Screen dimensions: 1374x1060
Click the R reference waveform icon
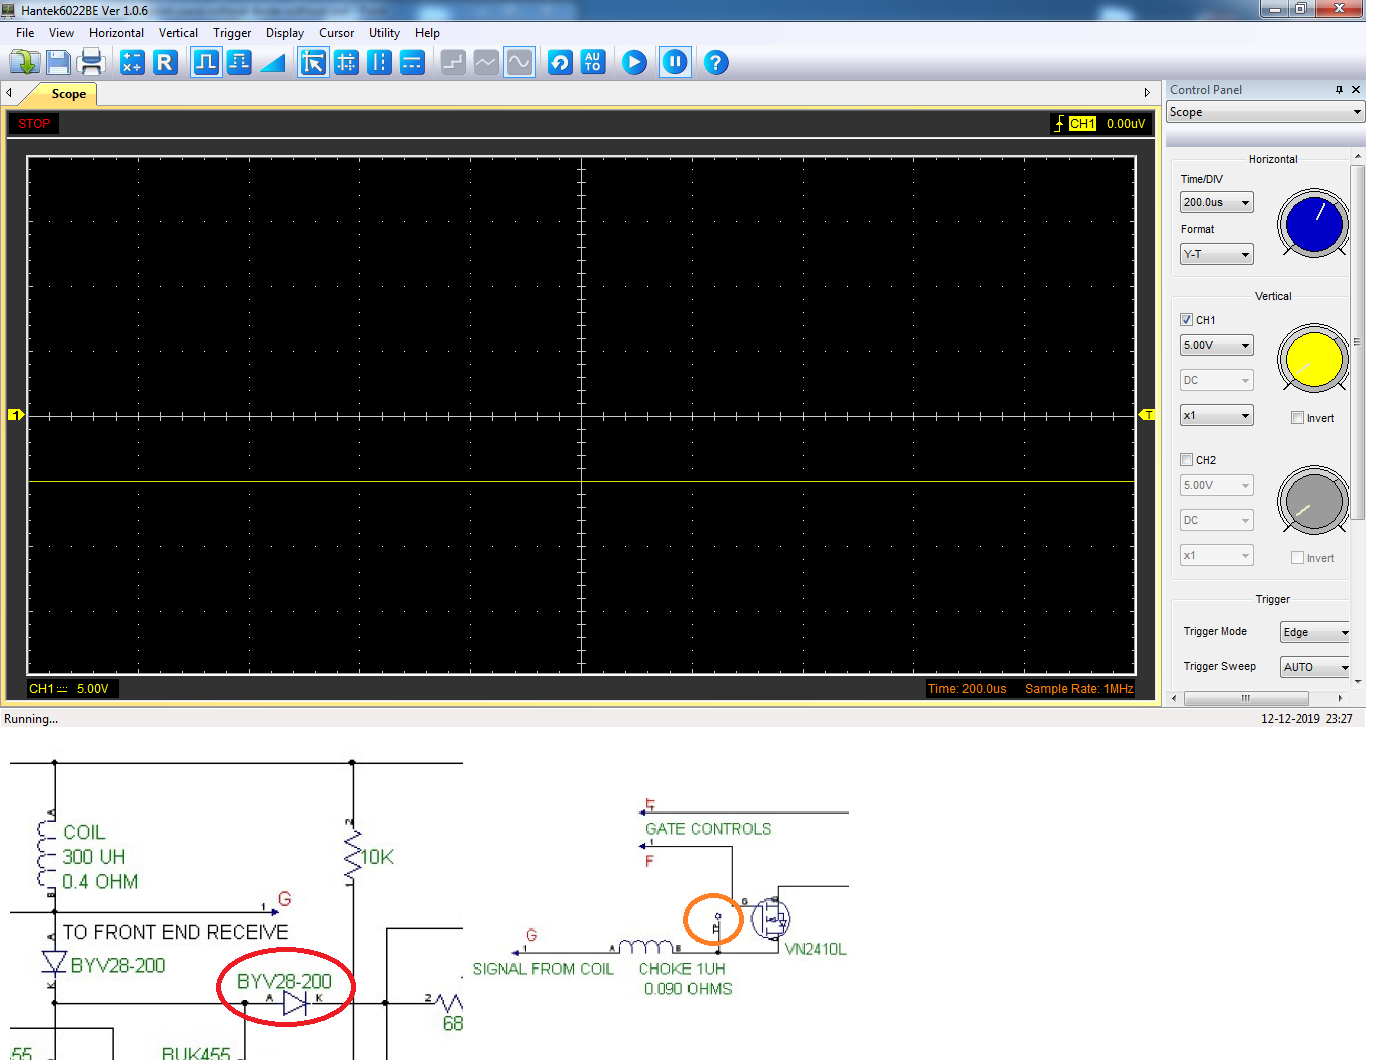[165, 63]
